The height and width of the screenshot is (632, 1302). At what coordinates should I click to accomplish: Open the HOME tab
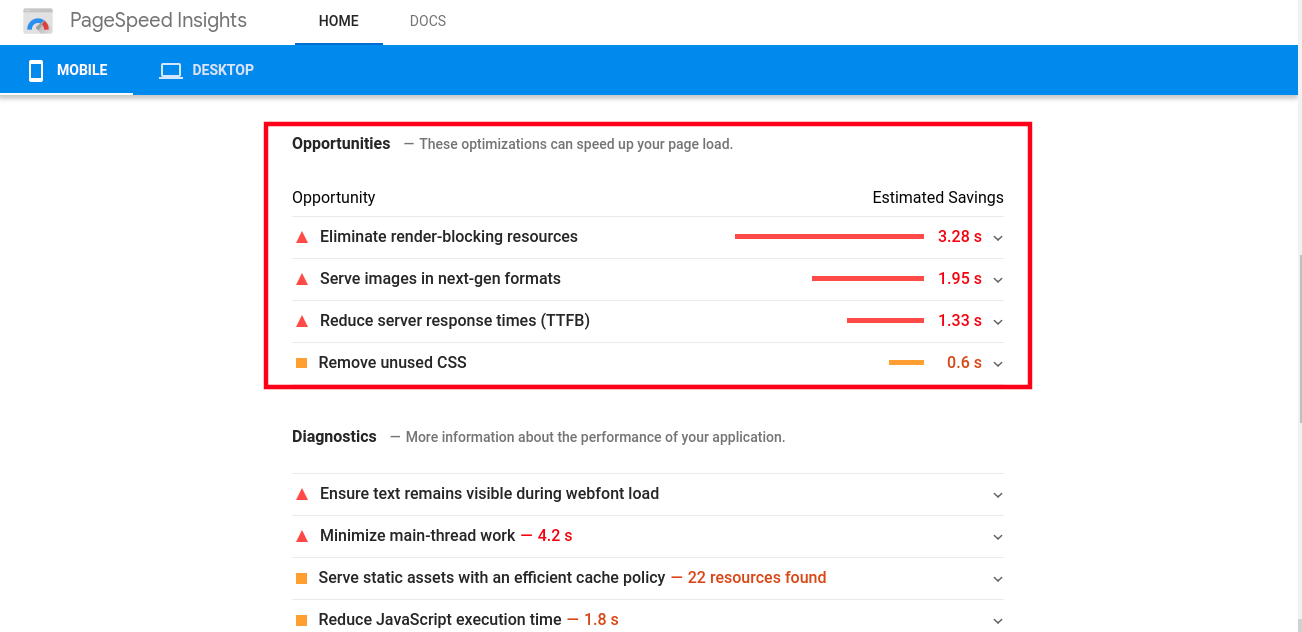point(338,21)
